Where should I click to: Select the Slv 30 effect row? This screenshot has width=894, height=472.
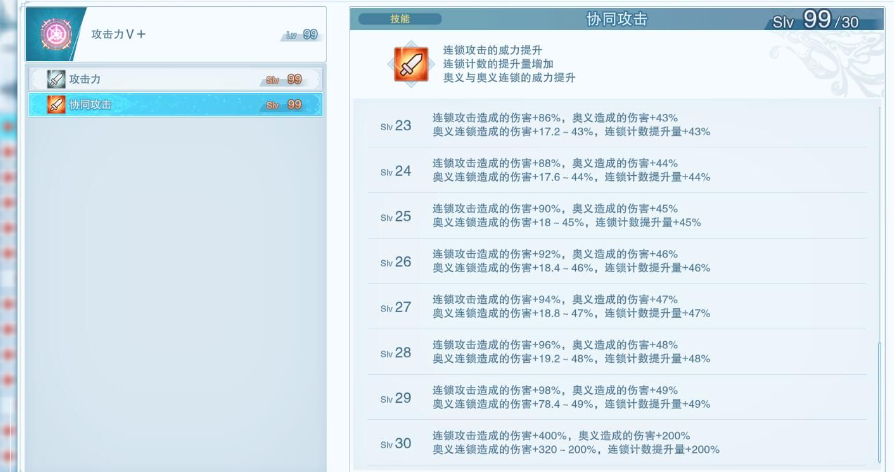pos(617,443)
